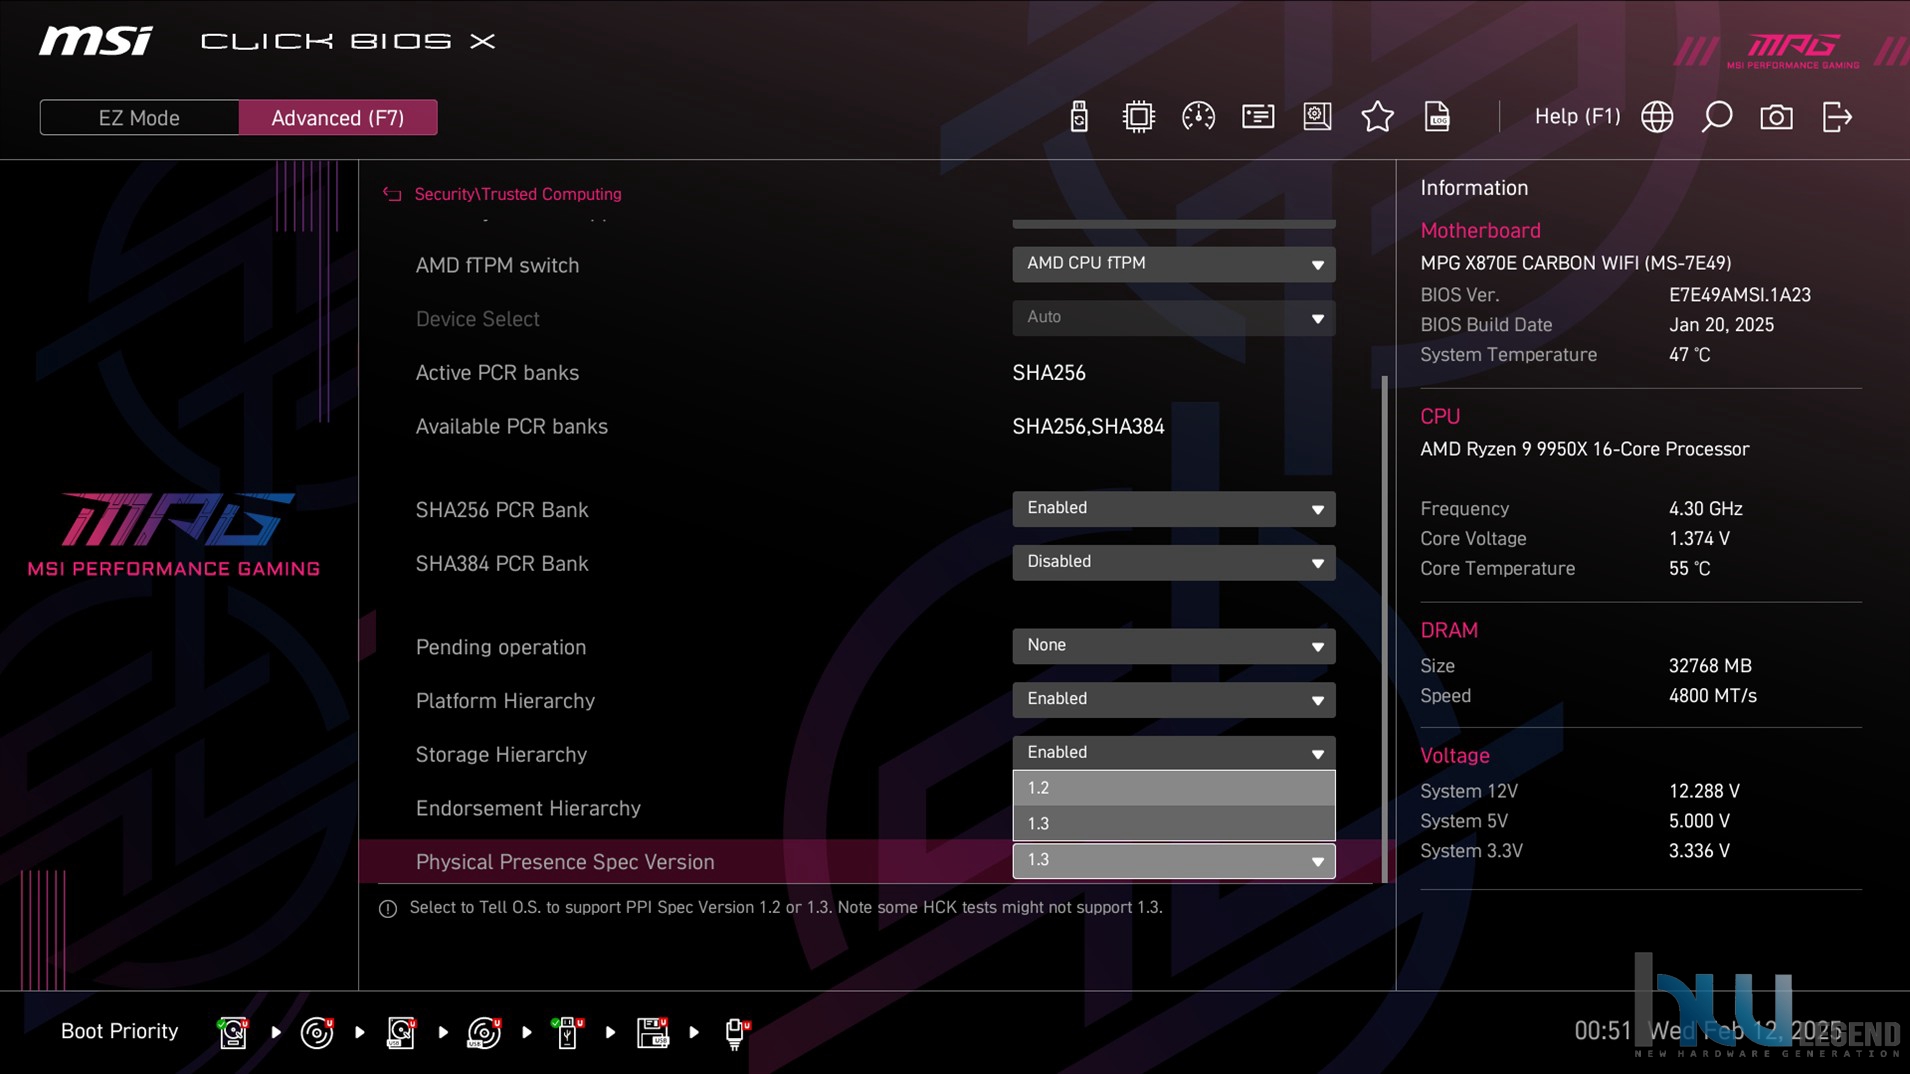Open the hardware monitor gear-panel icon

coord(1317,117)
